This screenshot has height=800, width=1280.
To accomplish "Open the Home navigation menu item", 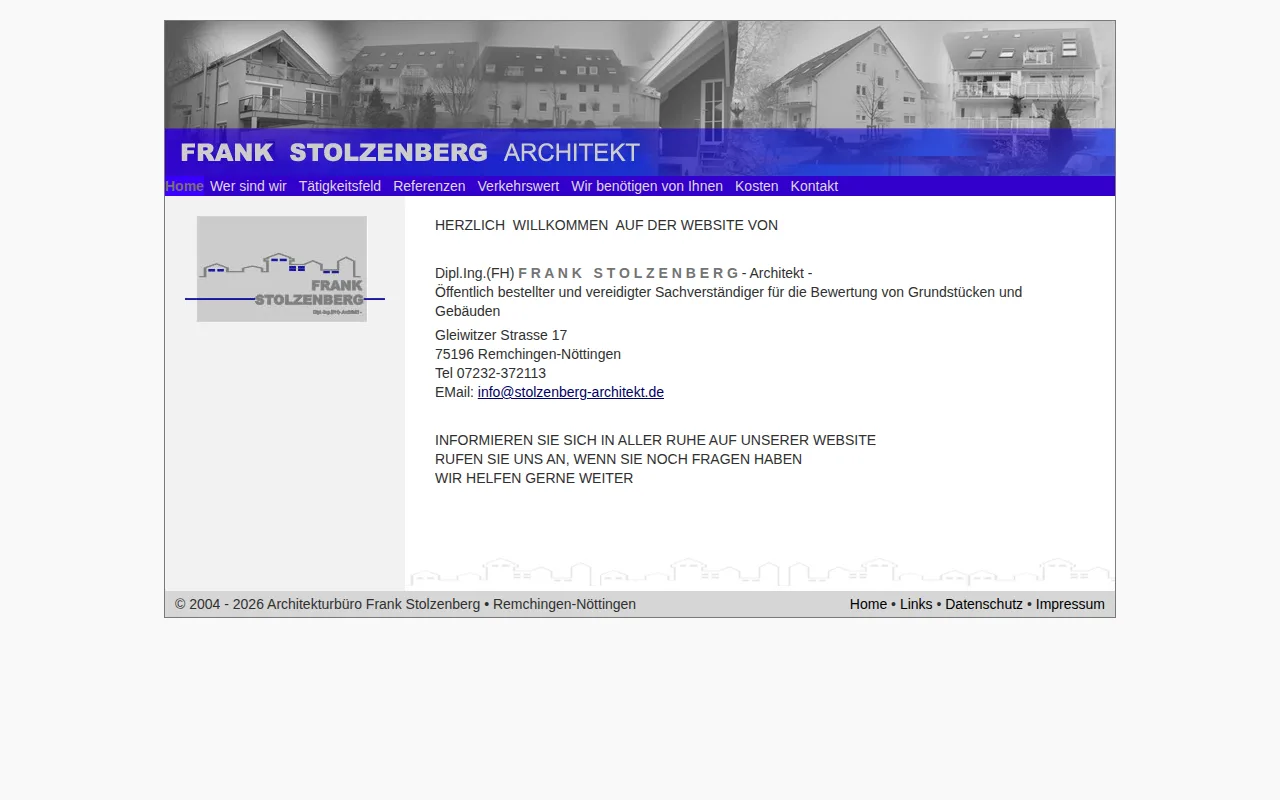I will point(185,186).
